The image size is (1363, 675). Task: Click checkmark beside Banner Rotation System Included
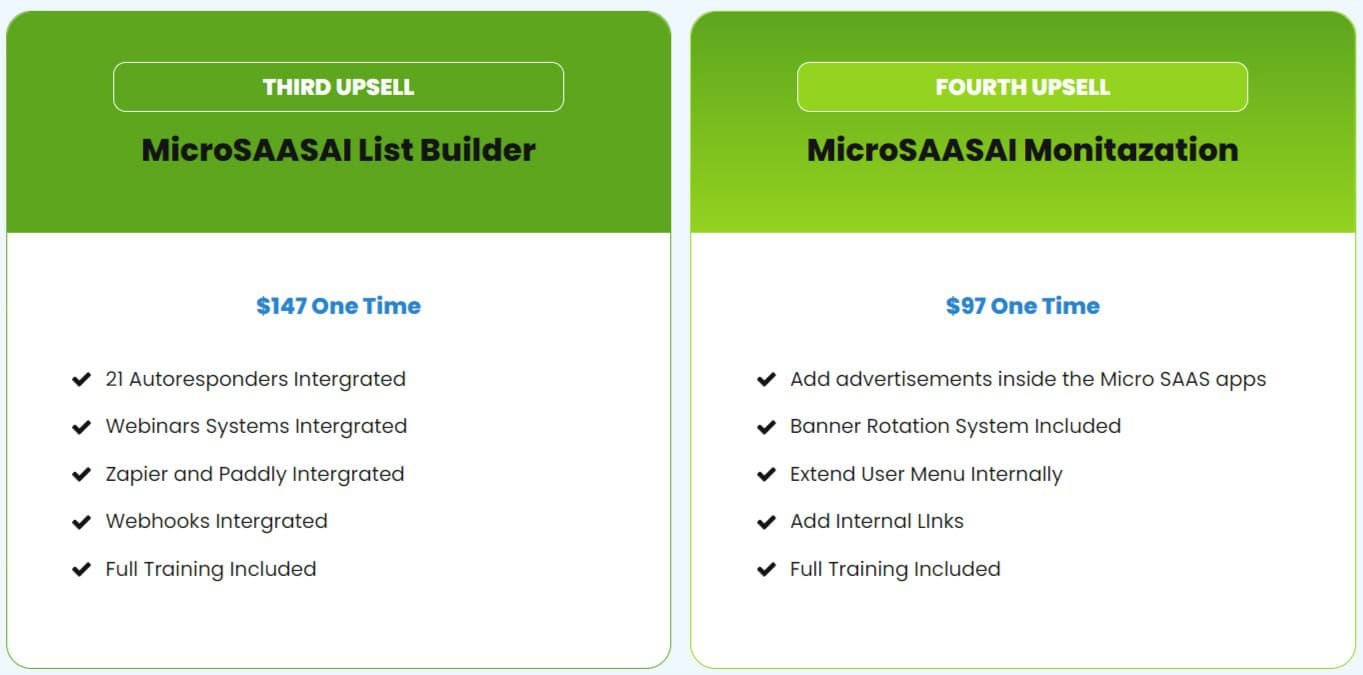point(766,427)
